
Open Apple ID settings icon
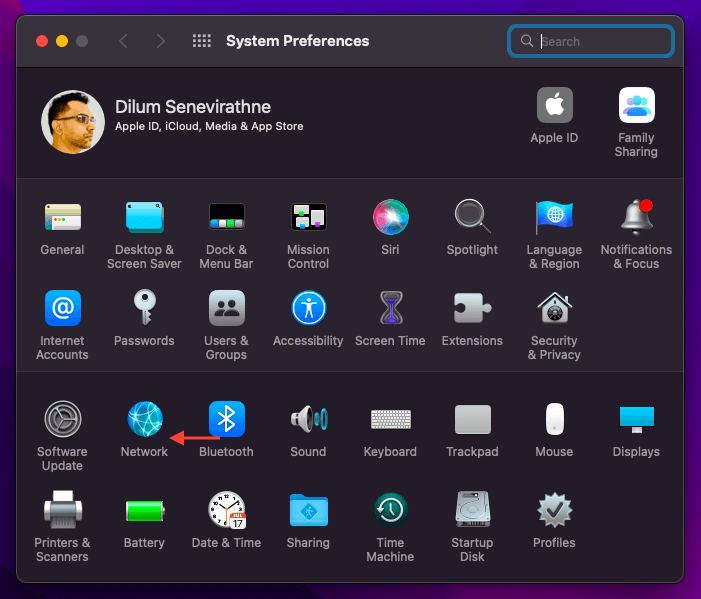pyautogui.click(x=554, y=105)
